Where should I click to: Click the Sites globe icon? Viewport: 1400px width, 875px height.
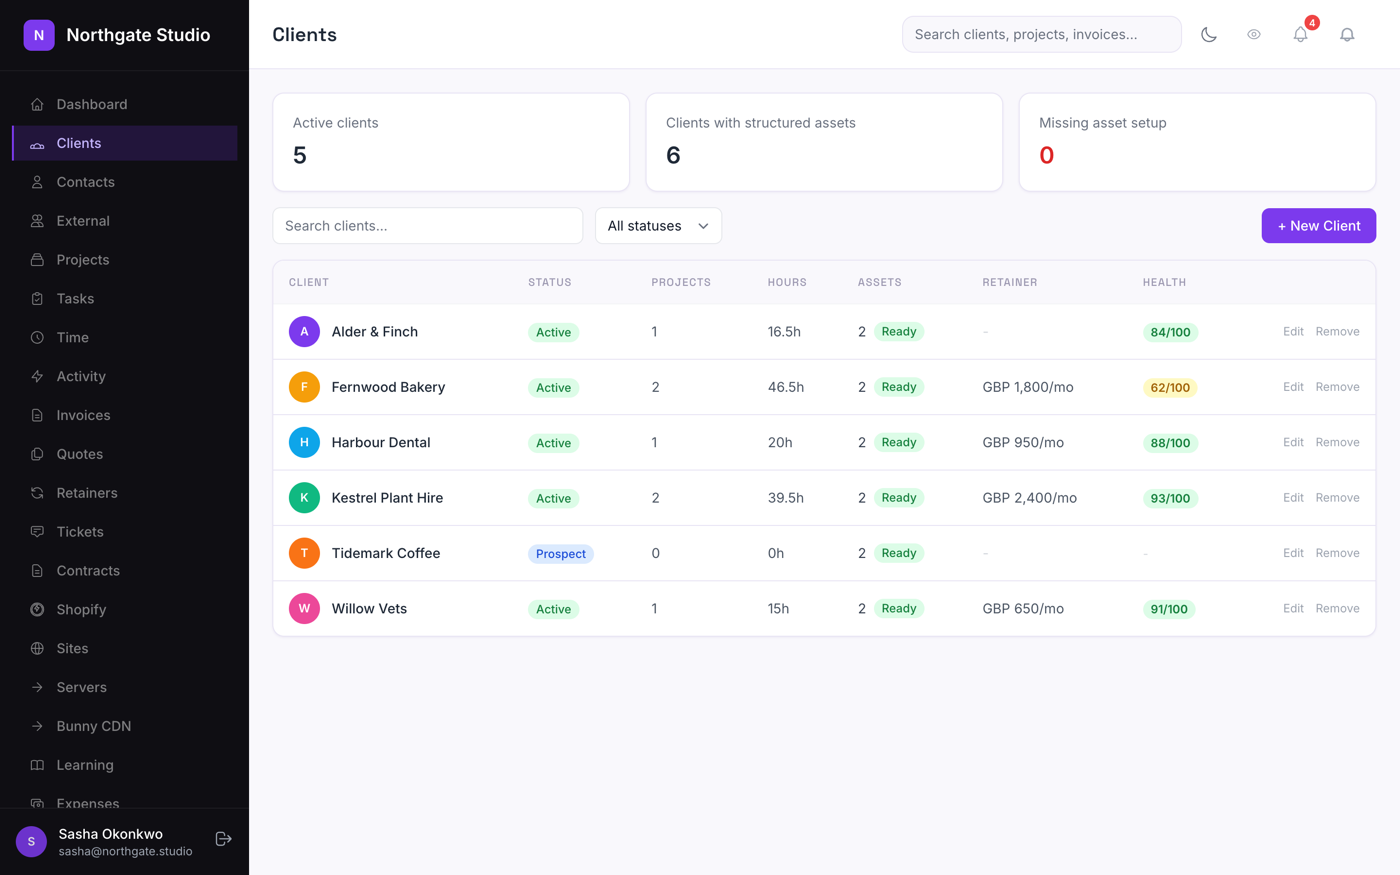coord(37,649)
